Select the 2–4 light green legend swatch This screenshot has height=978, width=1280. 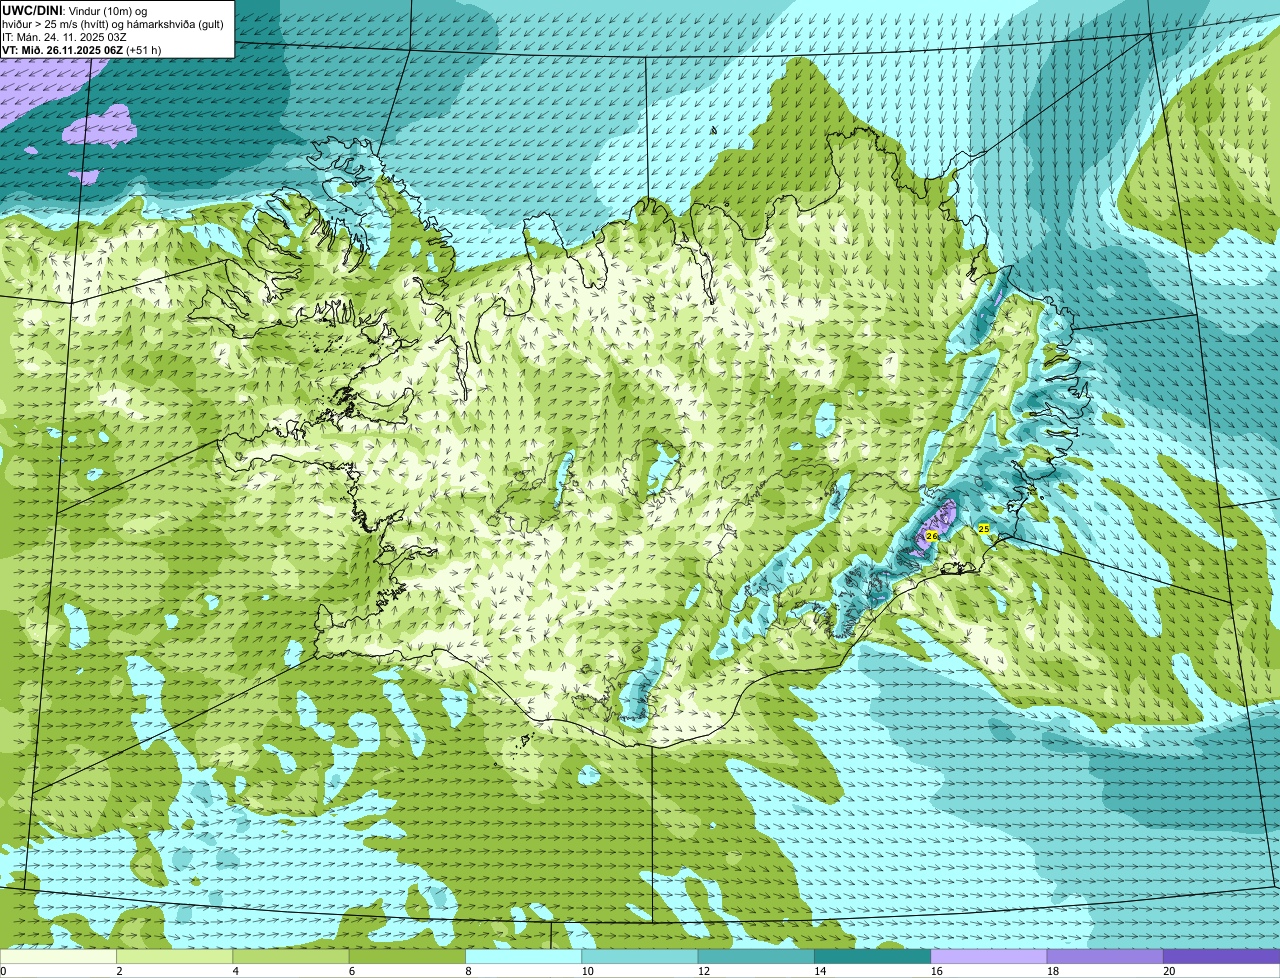(175, 956)
